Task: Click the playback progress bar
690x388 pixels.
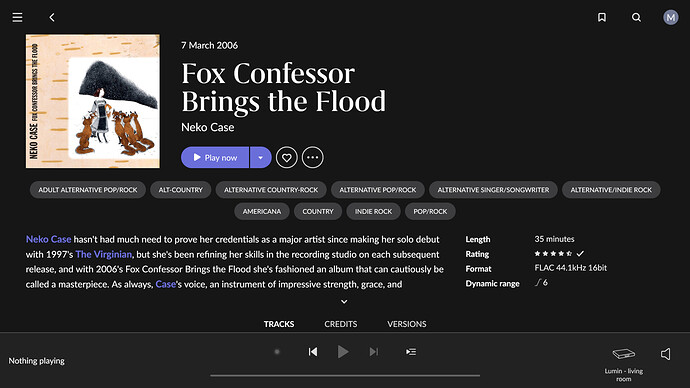Action: point(345,375)
